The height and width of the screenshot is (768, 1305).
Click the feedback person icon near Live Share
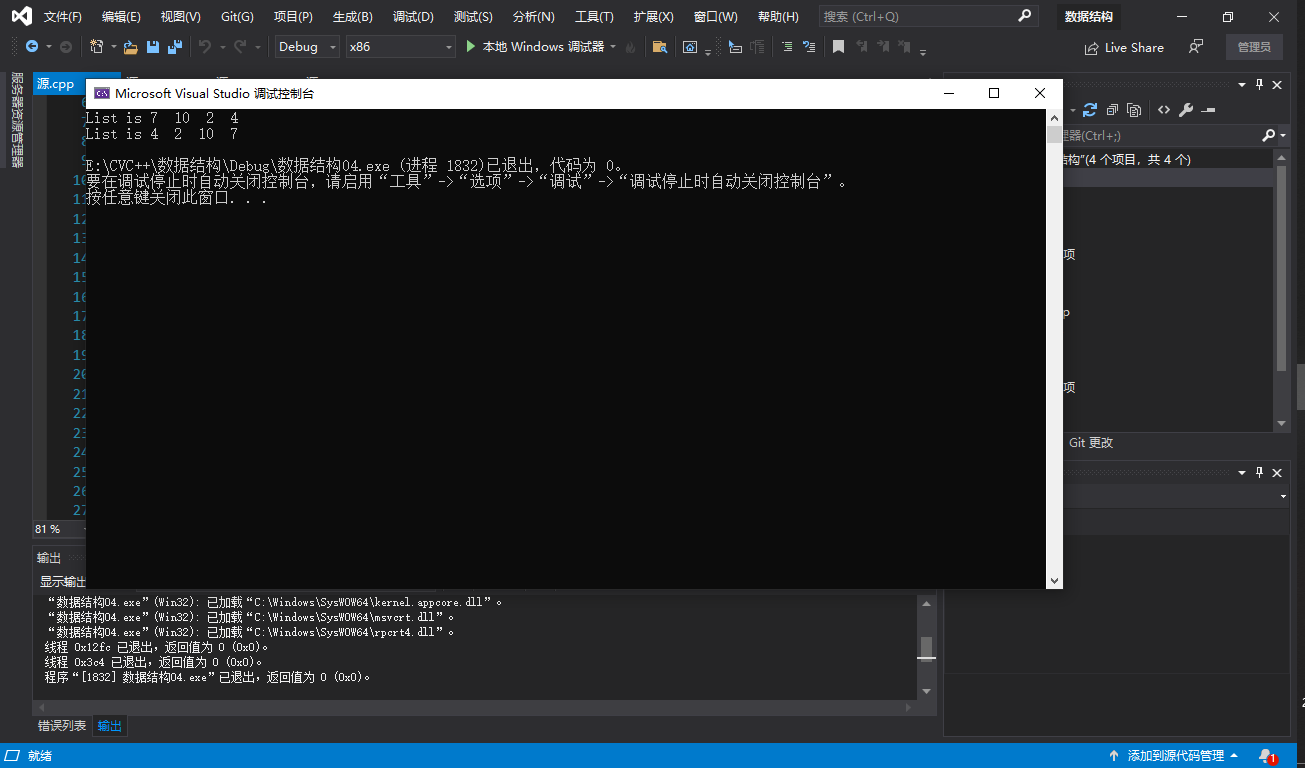pos(1196,47)
